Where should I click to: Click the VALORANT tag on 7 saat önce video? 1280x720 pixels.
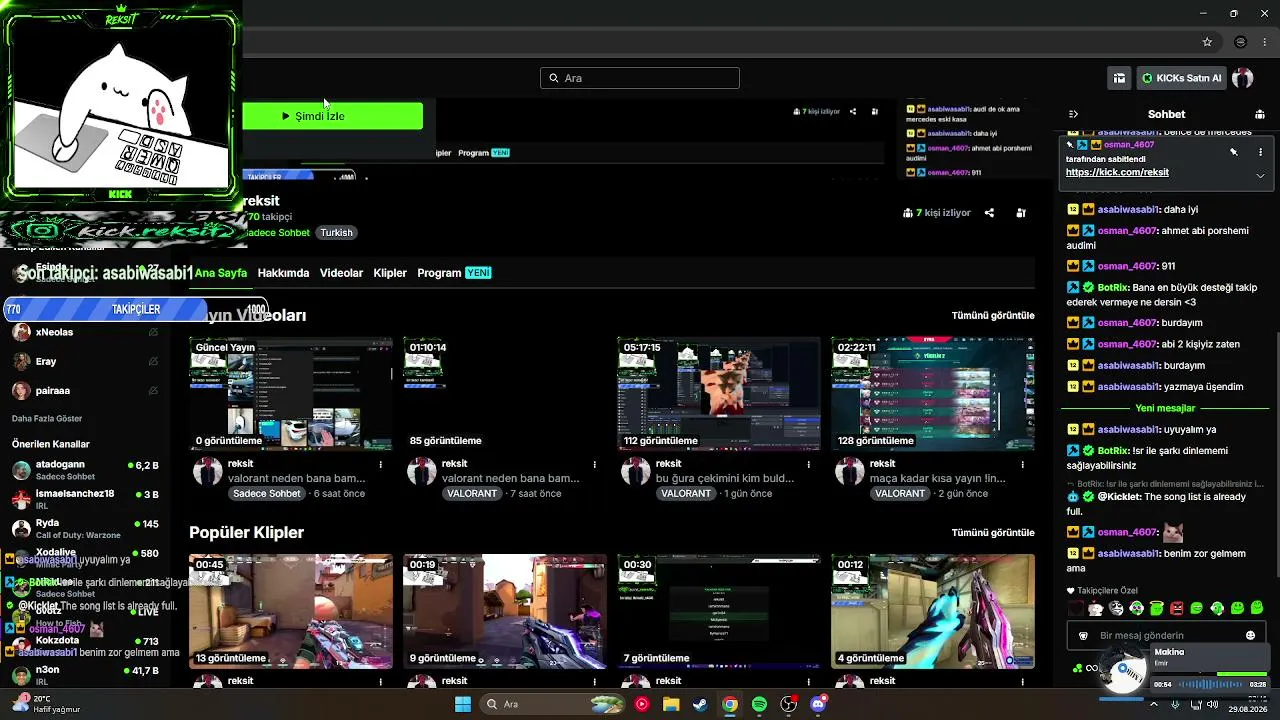(472, 494)
